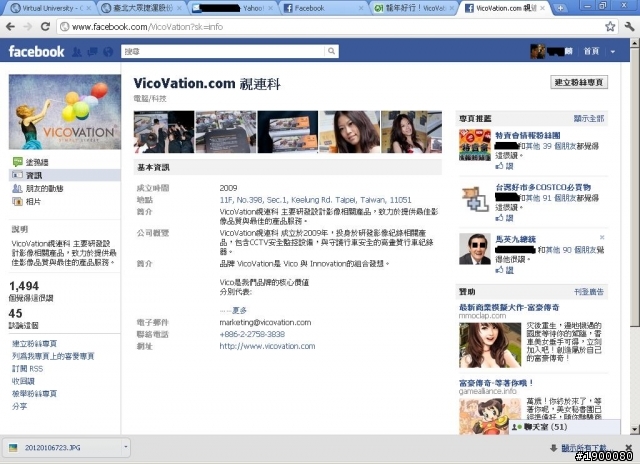Open the VicoVation balloon profile picture
The image size is (640, 464).
pyautogui.click(x=65, y=112)
